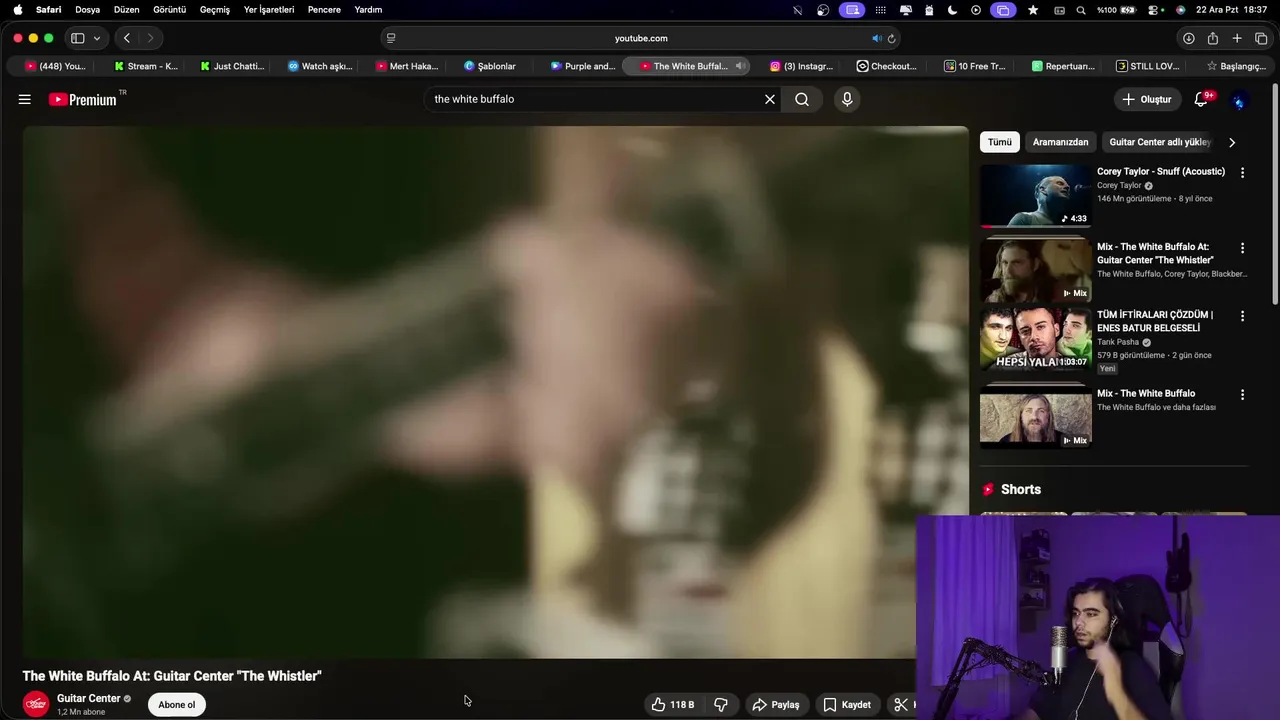Open the Guitar Center channel name link
The width and height of the screenshot is (1280, 720).
click(89, 699)
